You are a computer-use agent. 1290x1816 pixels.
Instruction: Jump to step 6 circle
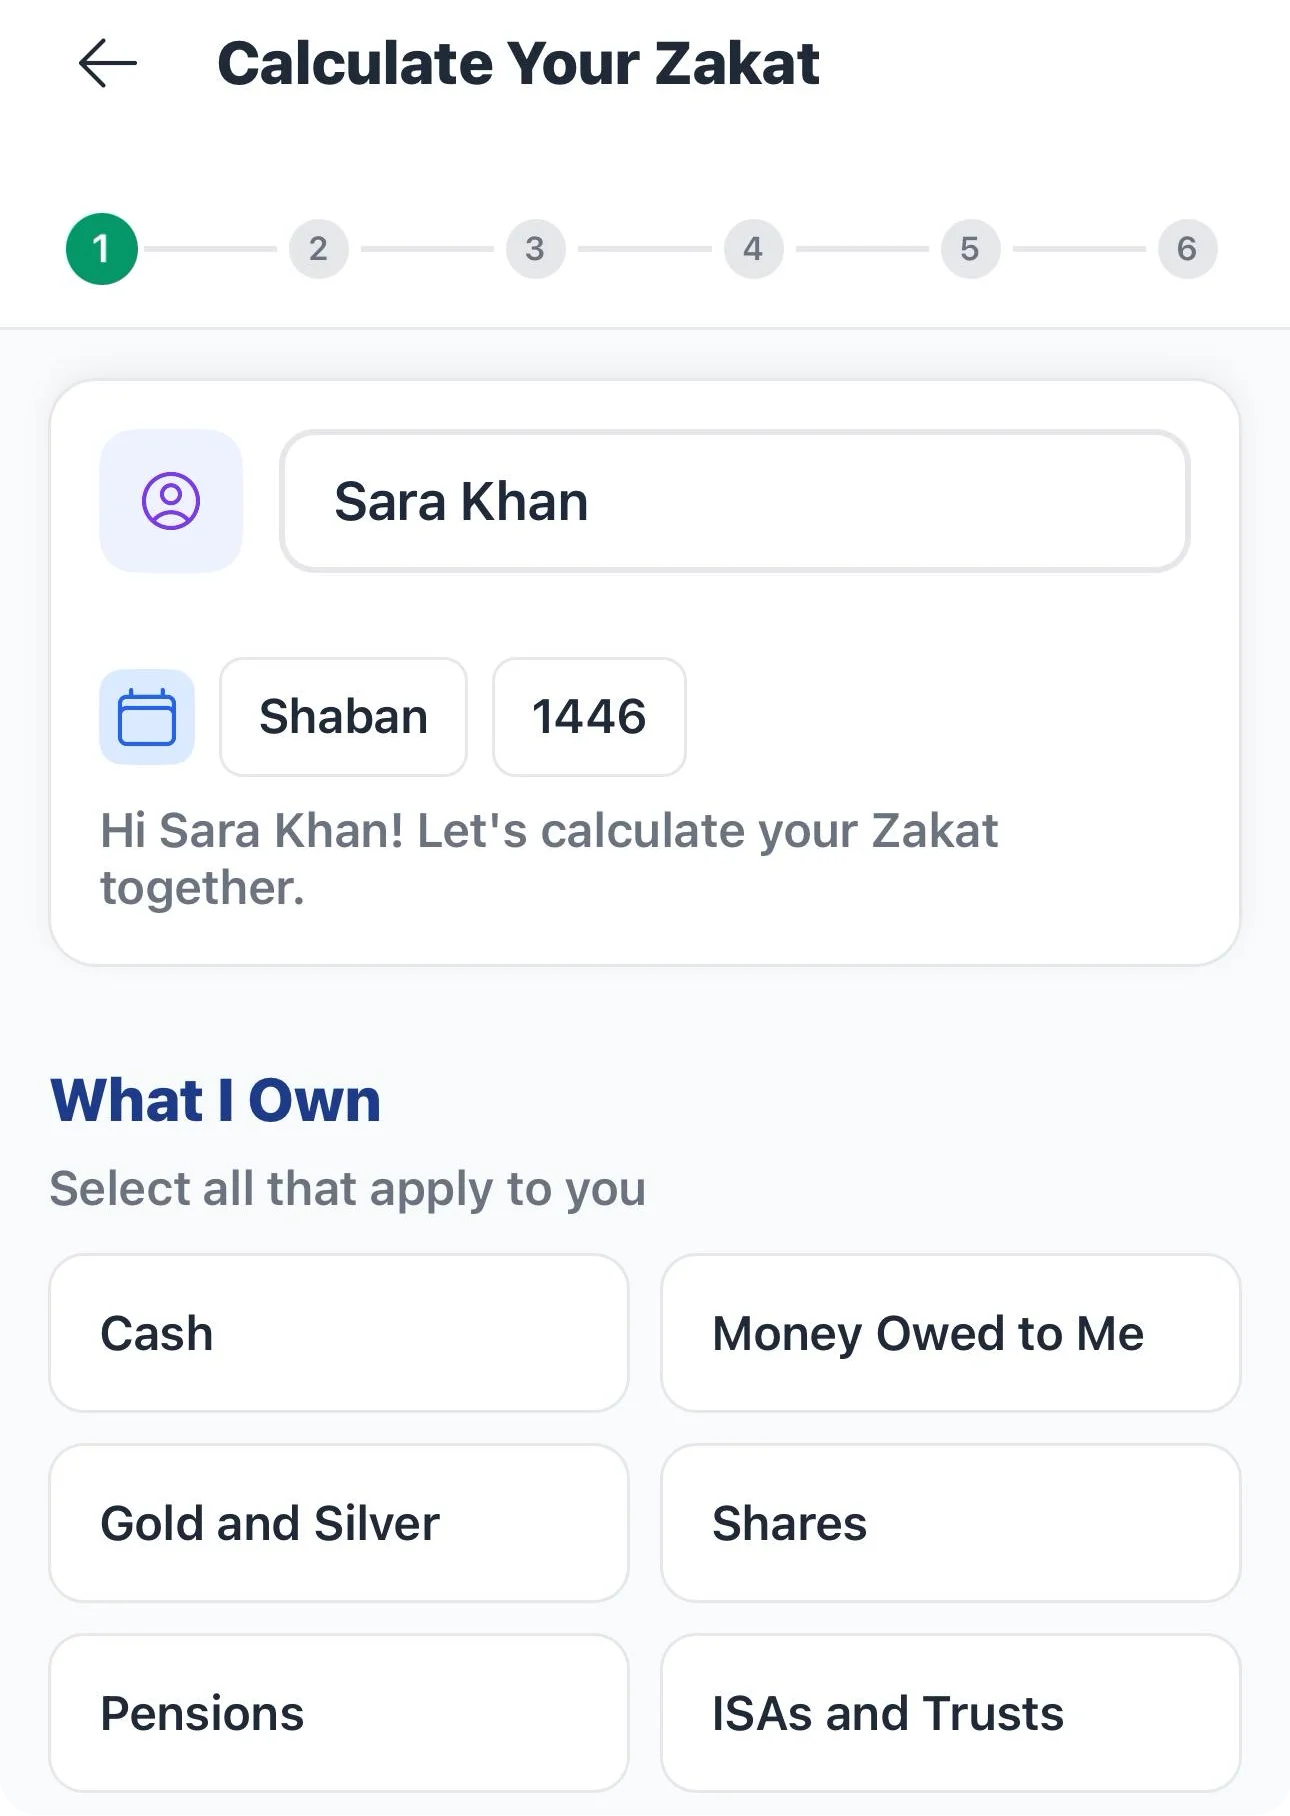tap(1187, 249)
